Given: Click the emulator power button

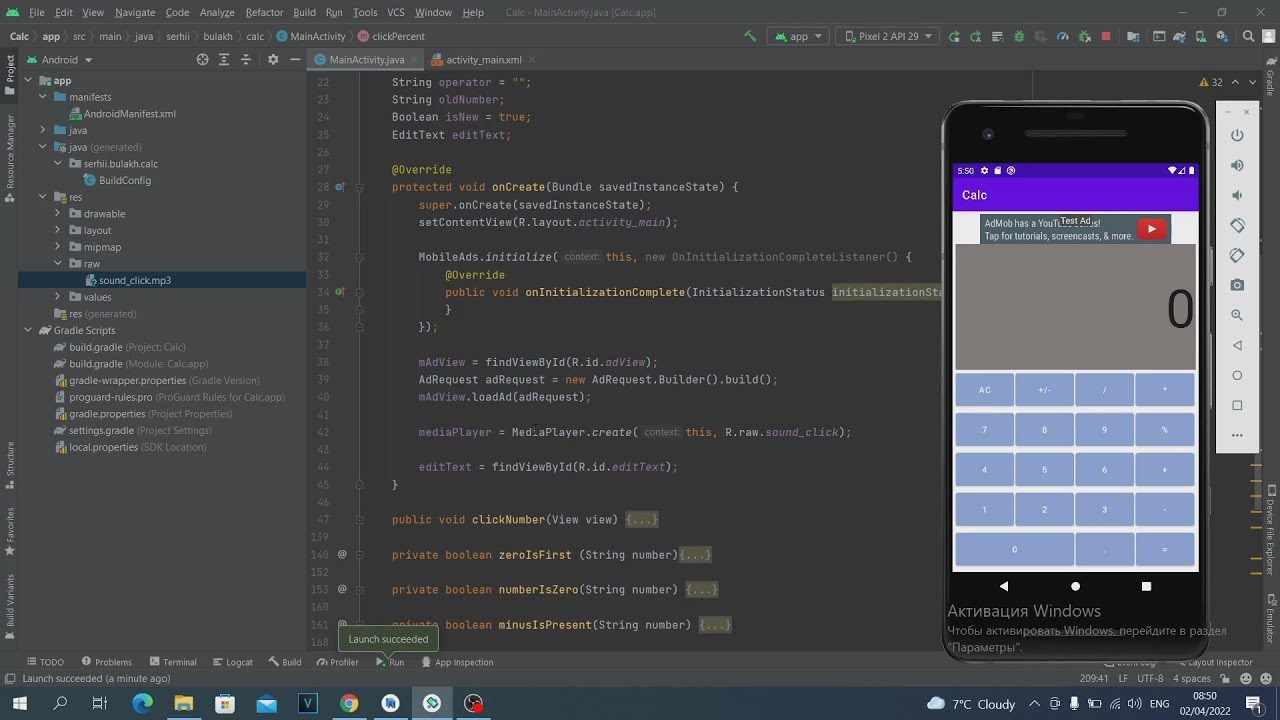Looking at the screenshot, I should tap(1237, 135).
